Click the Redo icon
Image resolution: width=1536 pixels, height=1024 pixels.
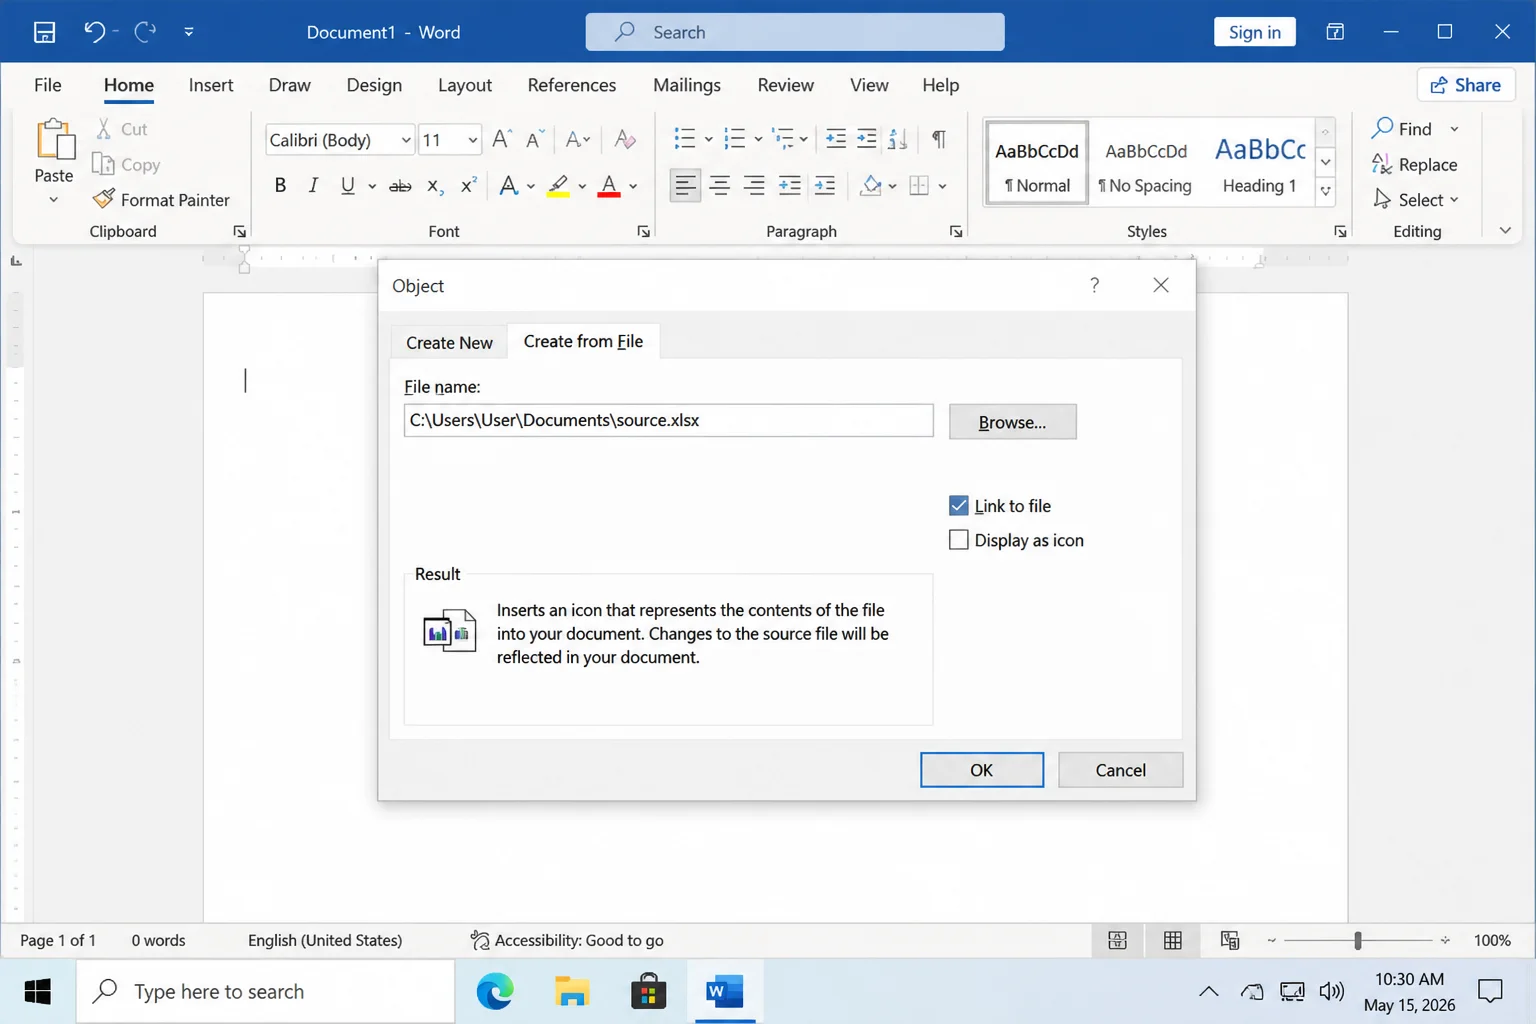[145, 32]
